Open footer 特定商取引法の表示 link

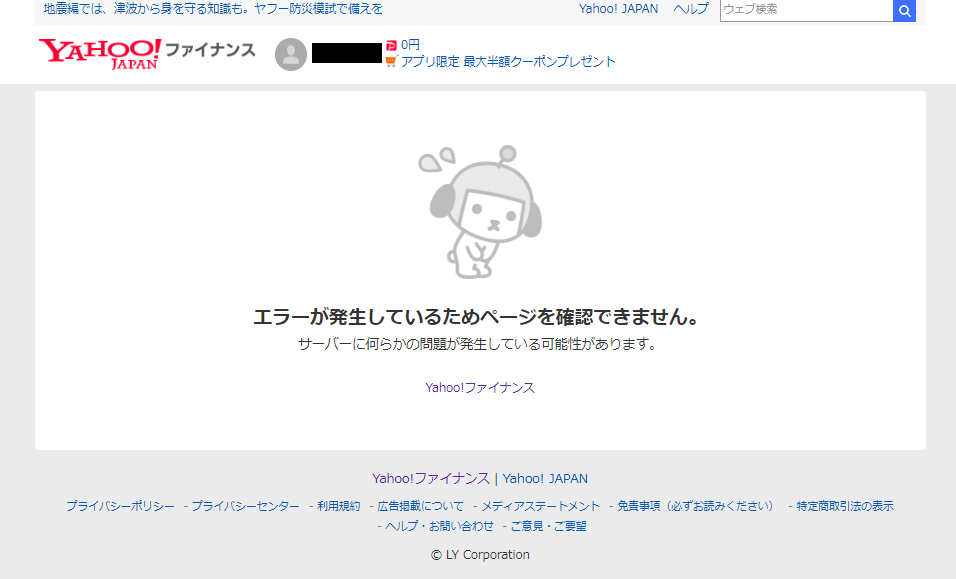pos(845,506)
